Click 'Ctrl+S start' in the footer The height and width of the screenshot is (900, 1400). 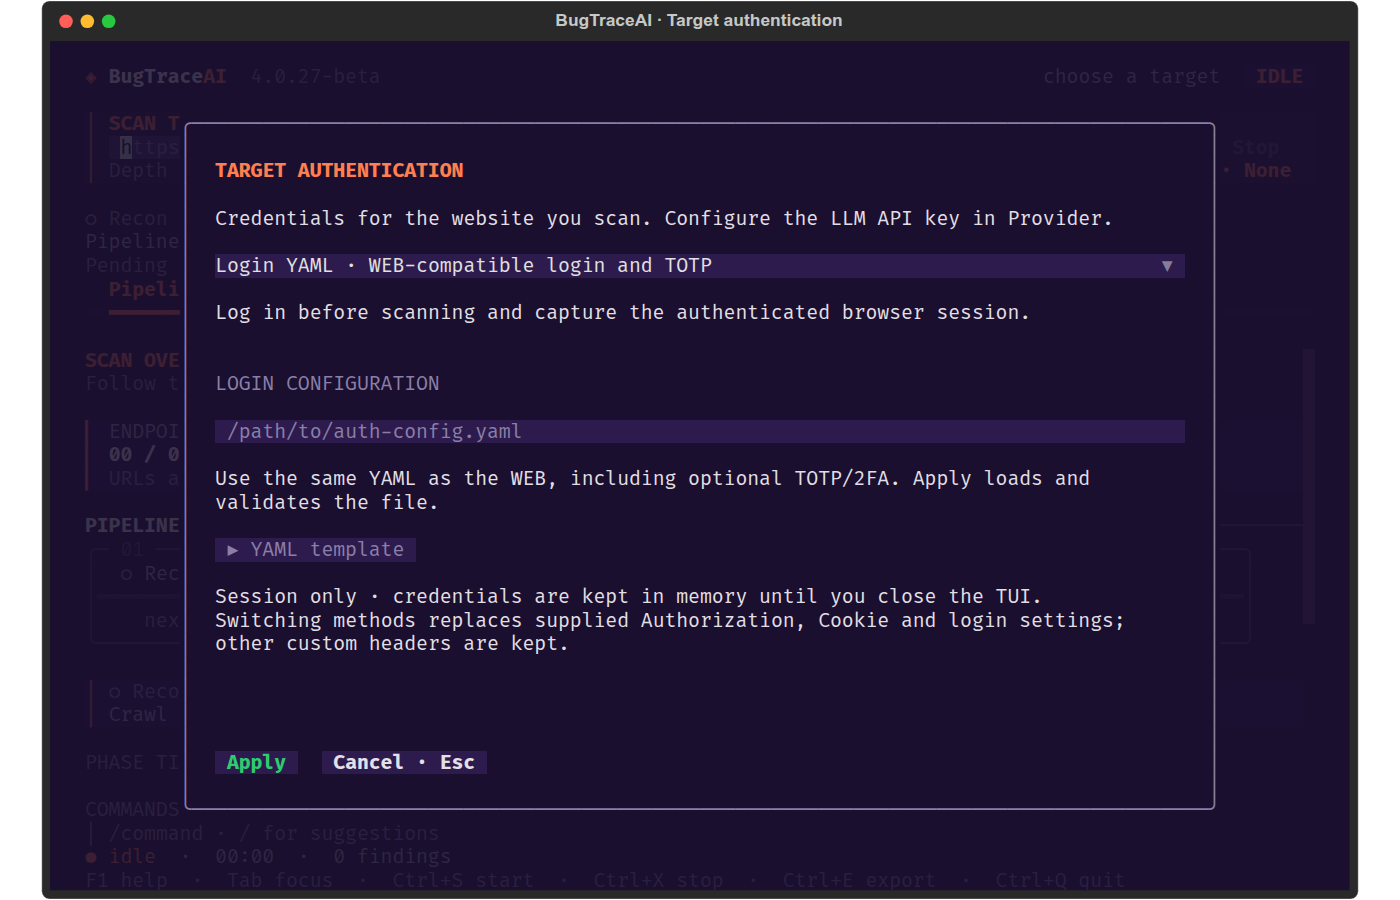(463, 880)
